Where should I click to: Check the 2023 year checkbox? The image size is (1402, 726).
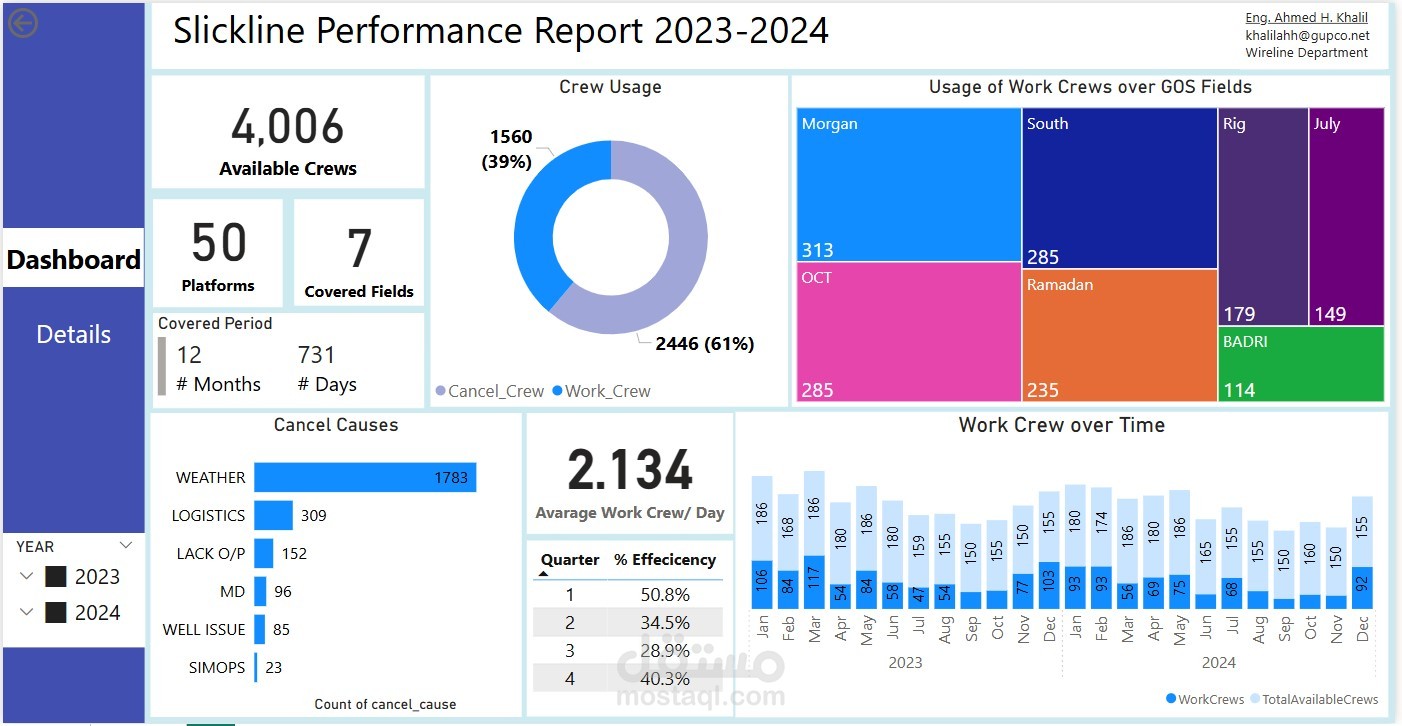[x=56, y=577]
